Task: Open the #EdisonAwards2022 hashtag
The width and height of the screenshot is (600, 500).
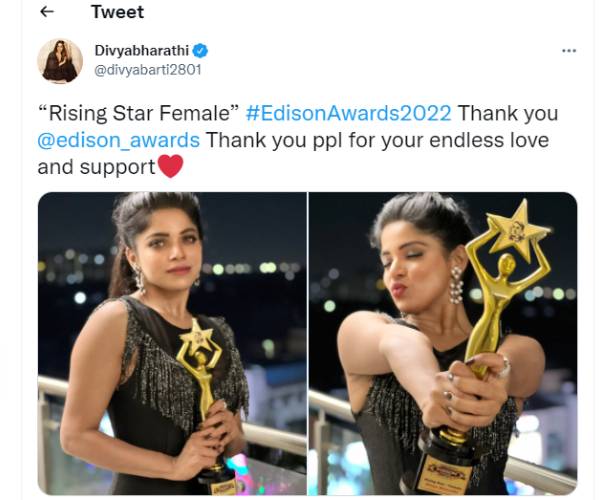Action: [348, 113]
